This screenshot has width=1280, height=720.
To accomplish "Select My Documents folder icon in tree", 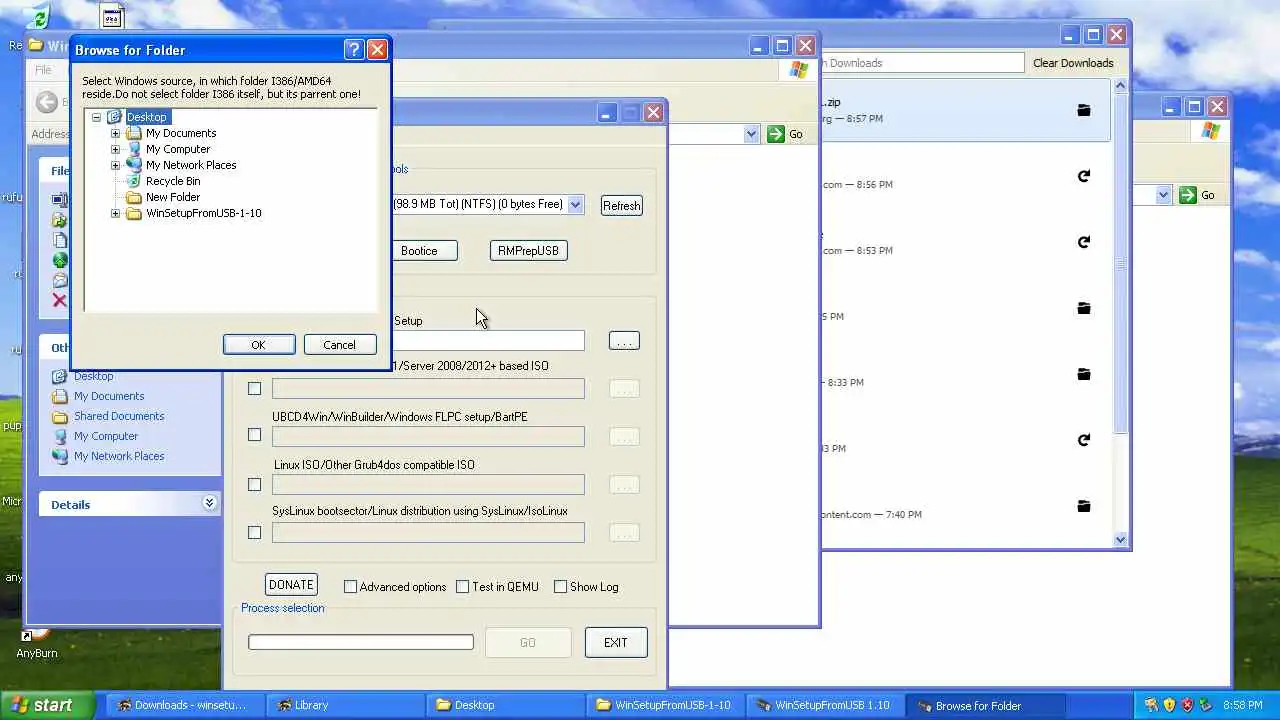I will click(134, 133).
